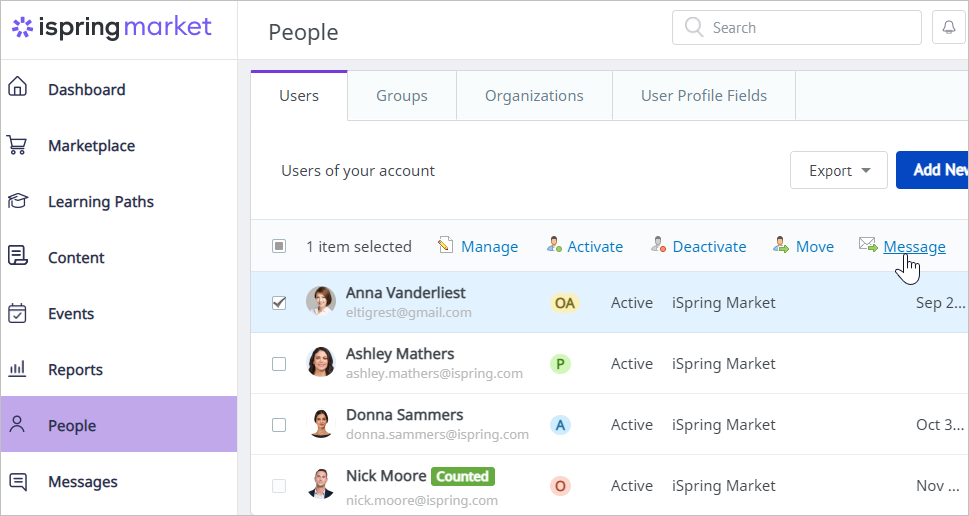Click the green P role badge
Viewport: 969px width, 516px height.
point(561,364)
